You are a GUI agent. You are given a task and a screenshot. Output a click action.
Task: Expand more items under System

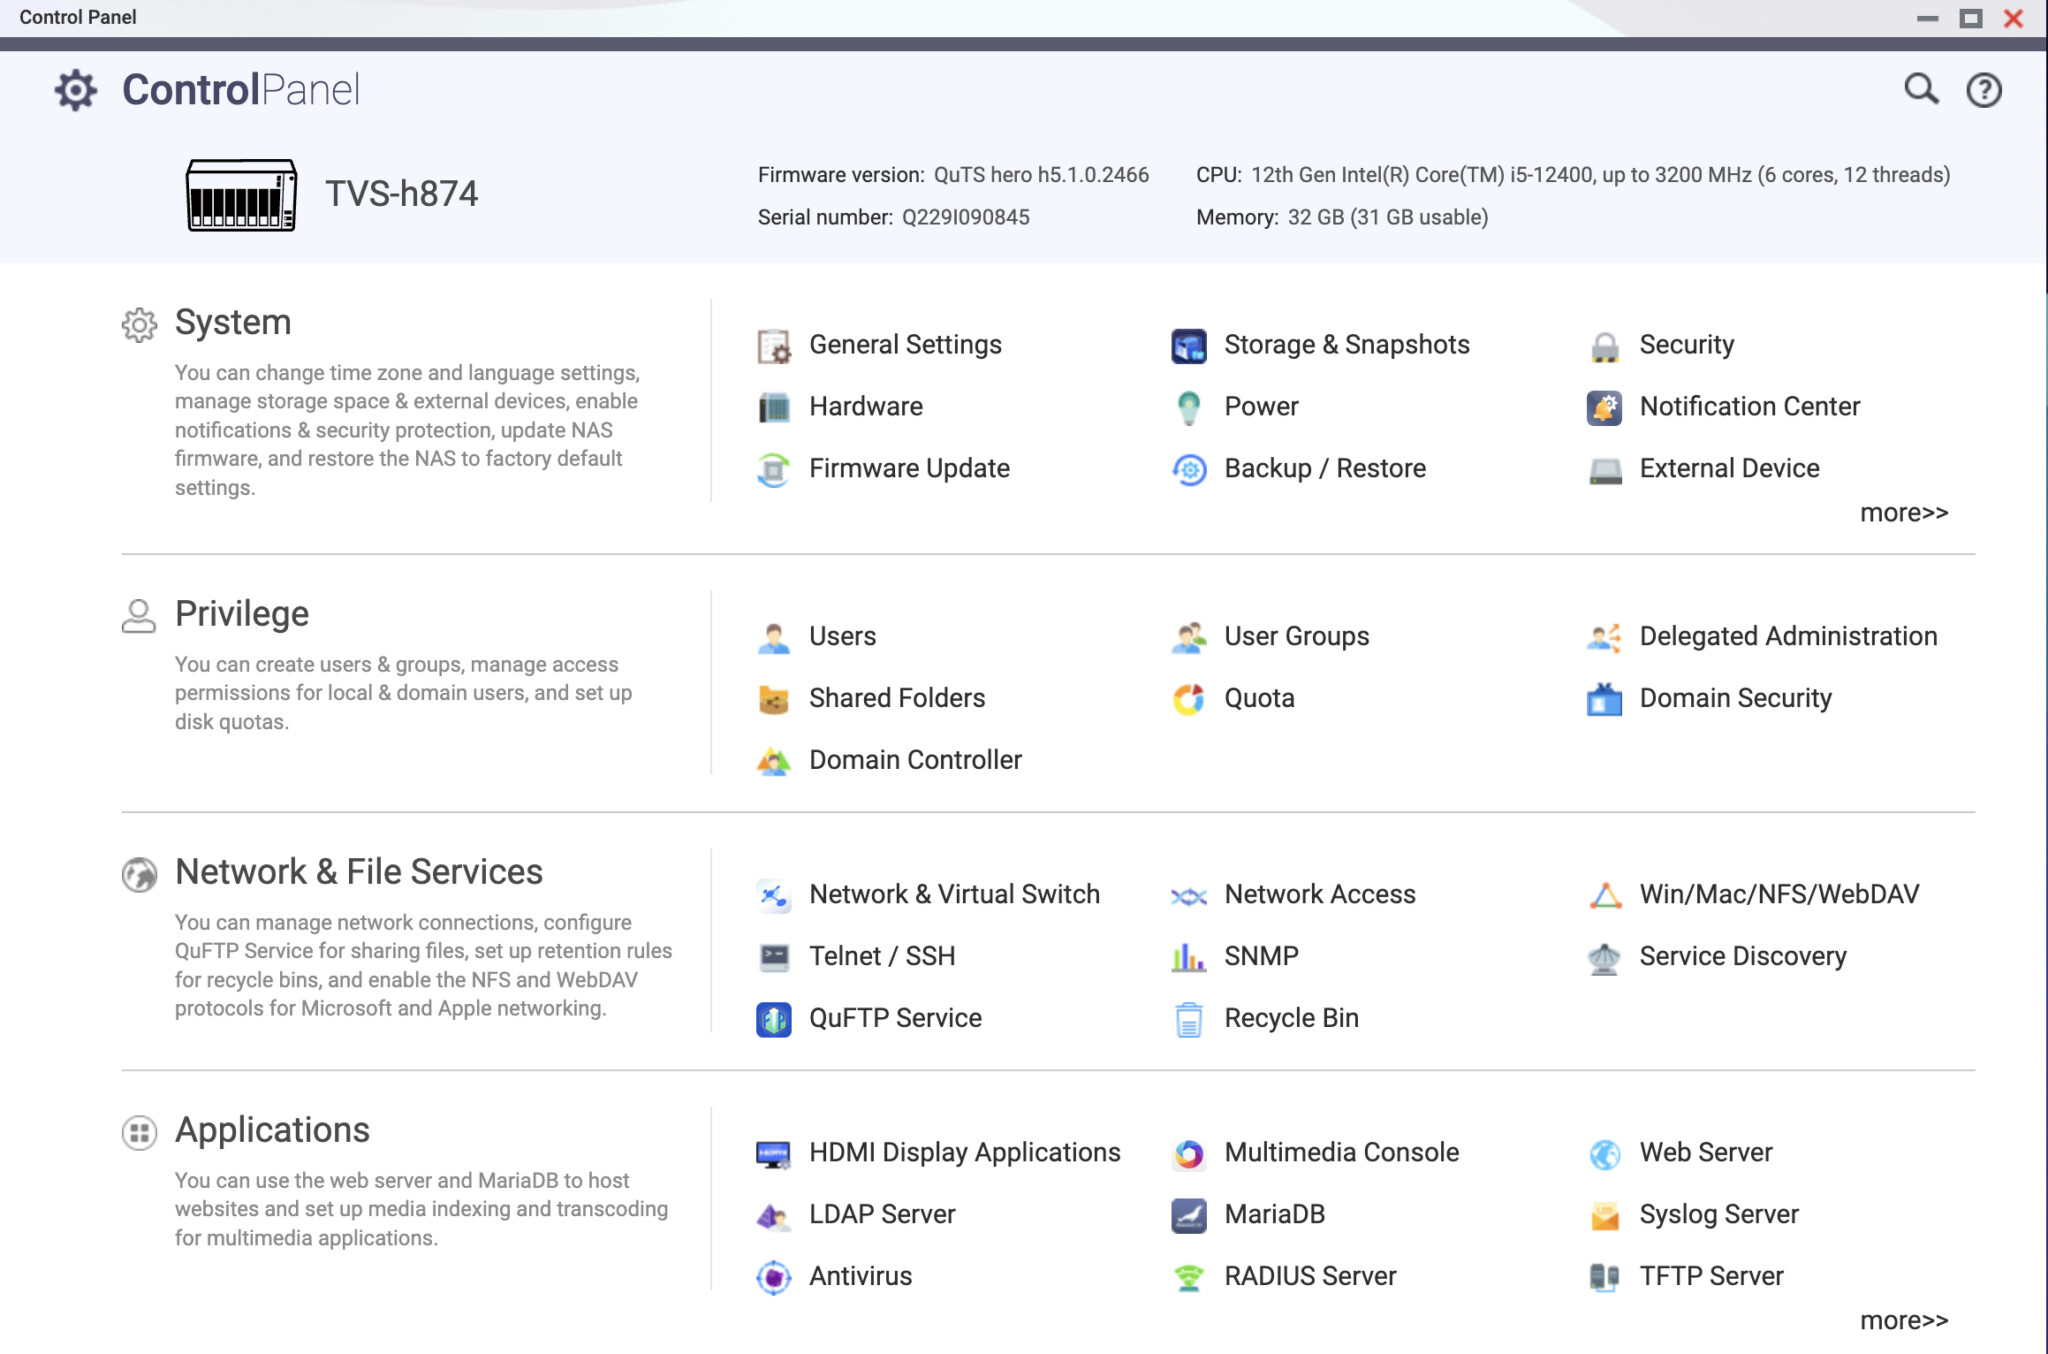click(x=1903, y=513)
